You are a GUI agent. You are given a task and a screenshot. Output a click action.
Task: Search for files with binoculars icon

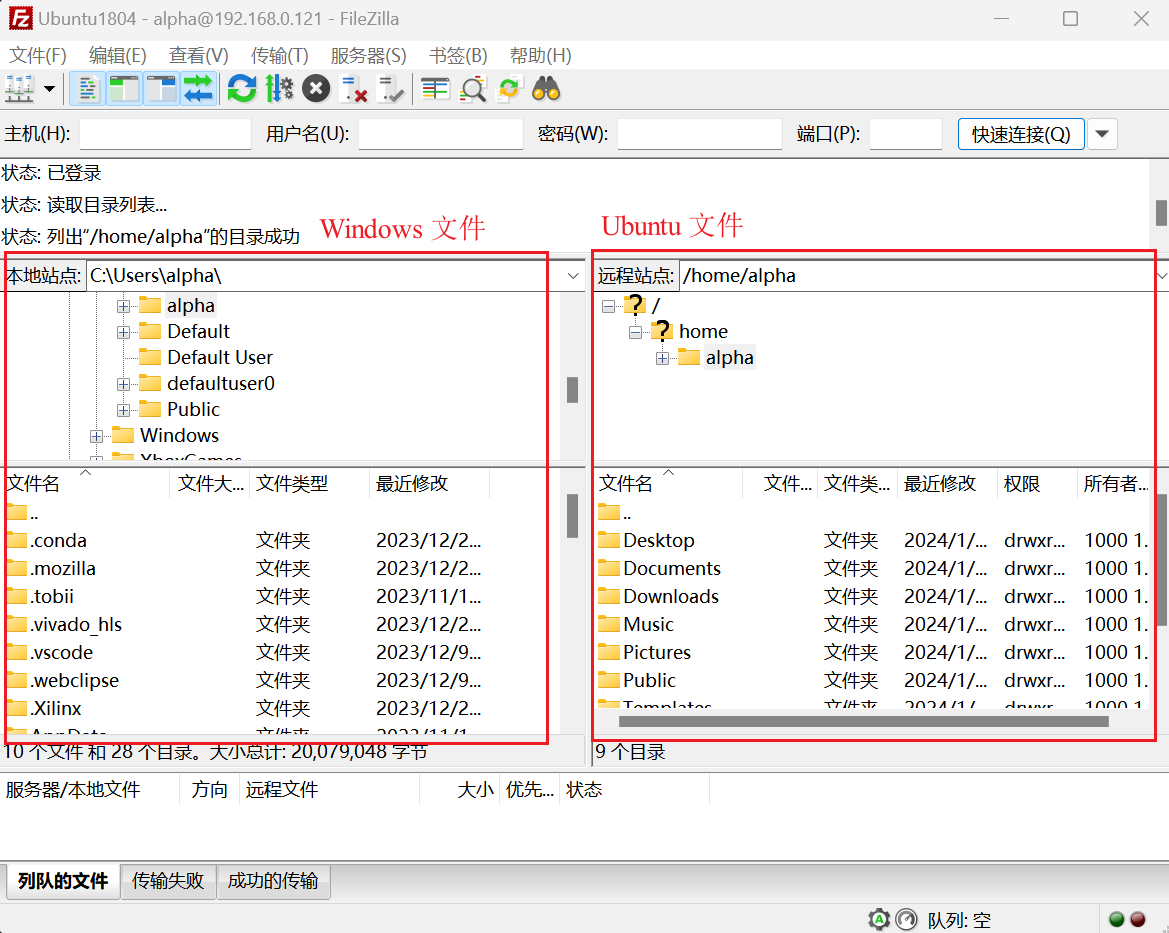pos(546,89)
